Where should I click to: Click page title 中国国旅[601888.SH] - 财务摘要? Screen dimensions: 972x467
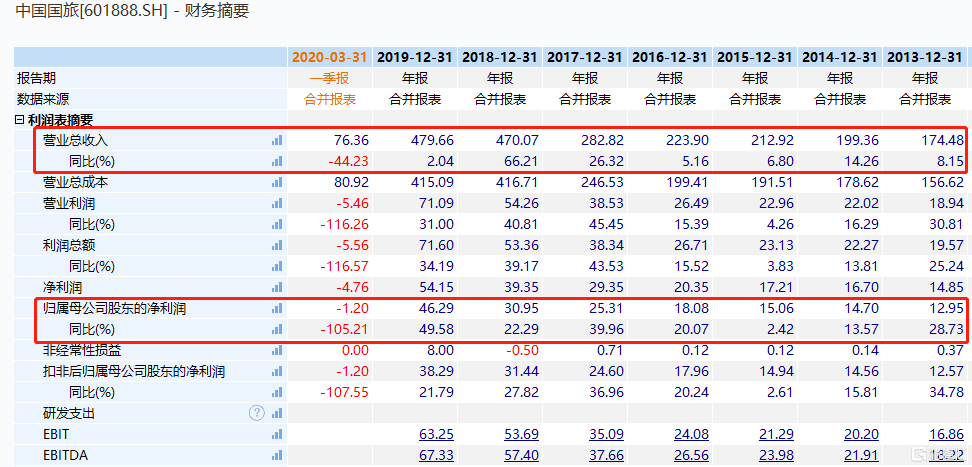click(x=132, y=11)
